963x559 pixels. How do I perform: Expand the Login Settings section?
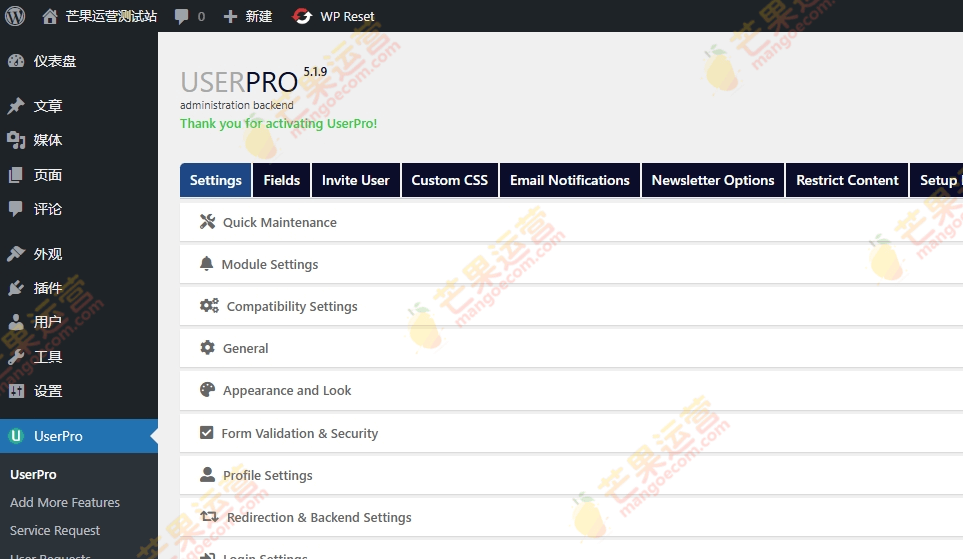tap(571, 550)
